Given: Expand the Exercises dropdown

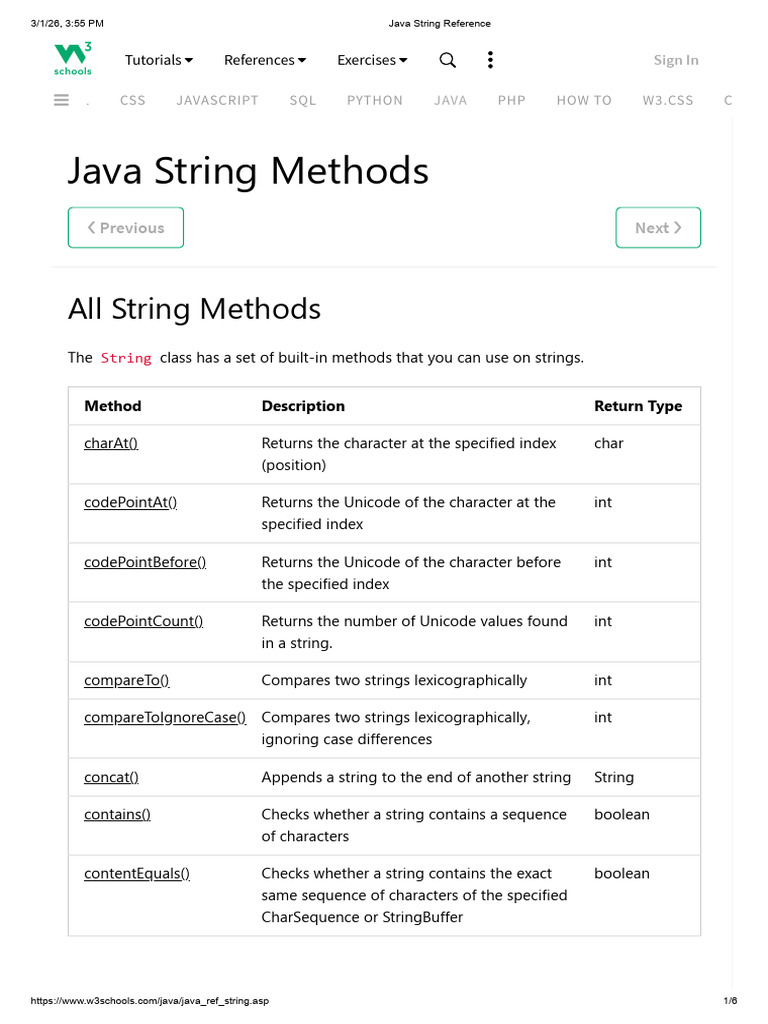Looking at the screenshot, I should coord(372,60).
